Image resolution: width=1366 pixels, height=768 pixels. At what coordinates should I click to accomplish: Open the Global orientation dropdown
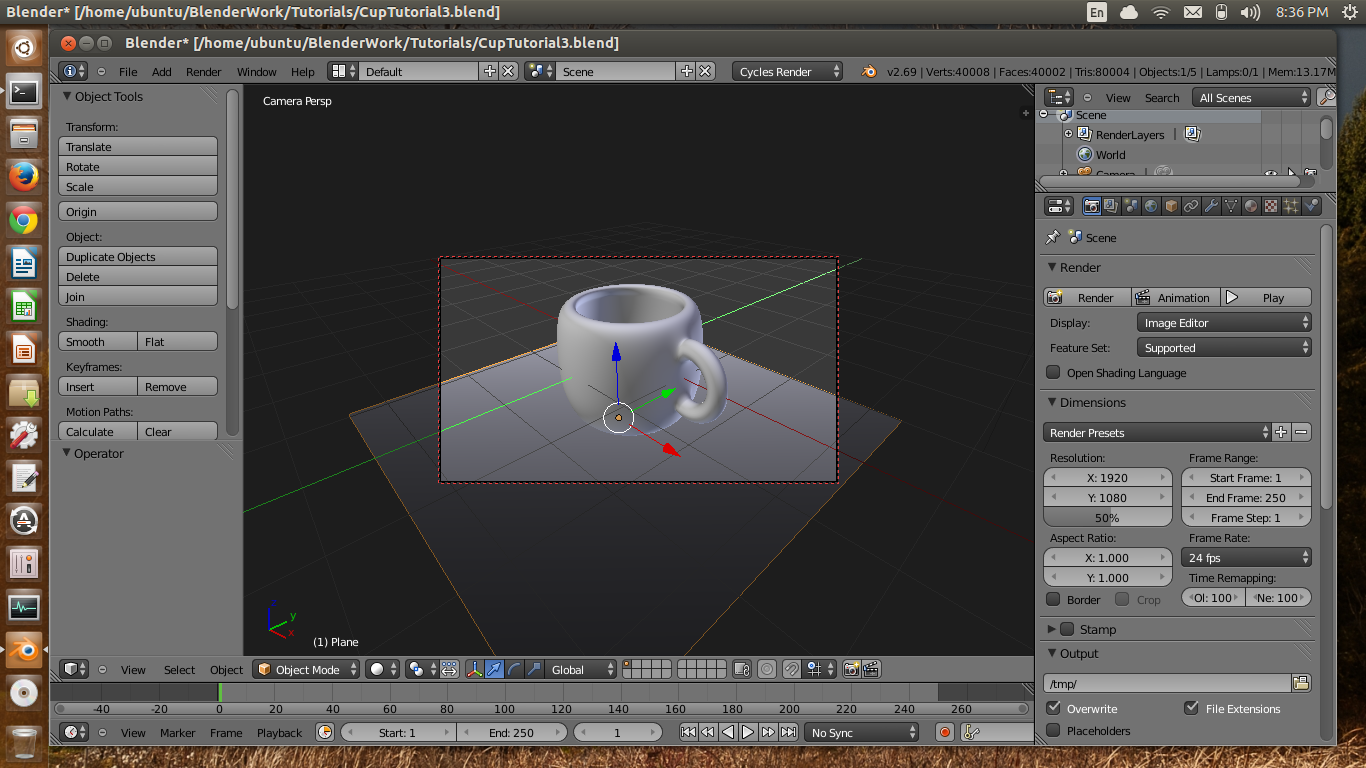click(582, 669)
